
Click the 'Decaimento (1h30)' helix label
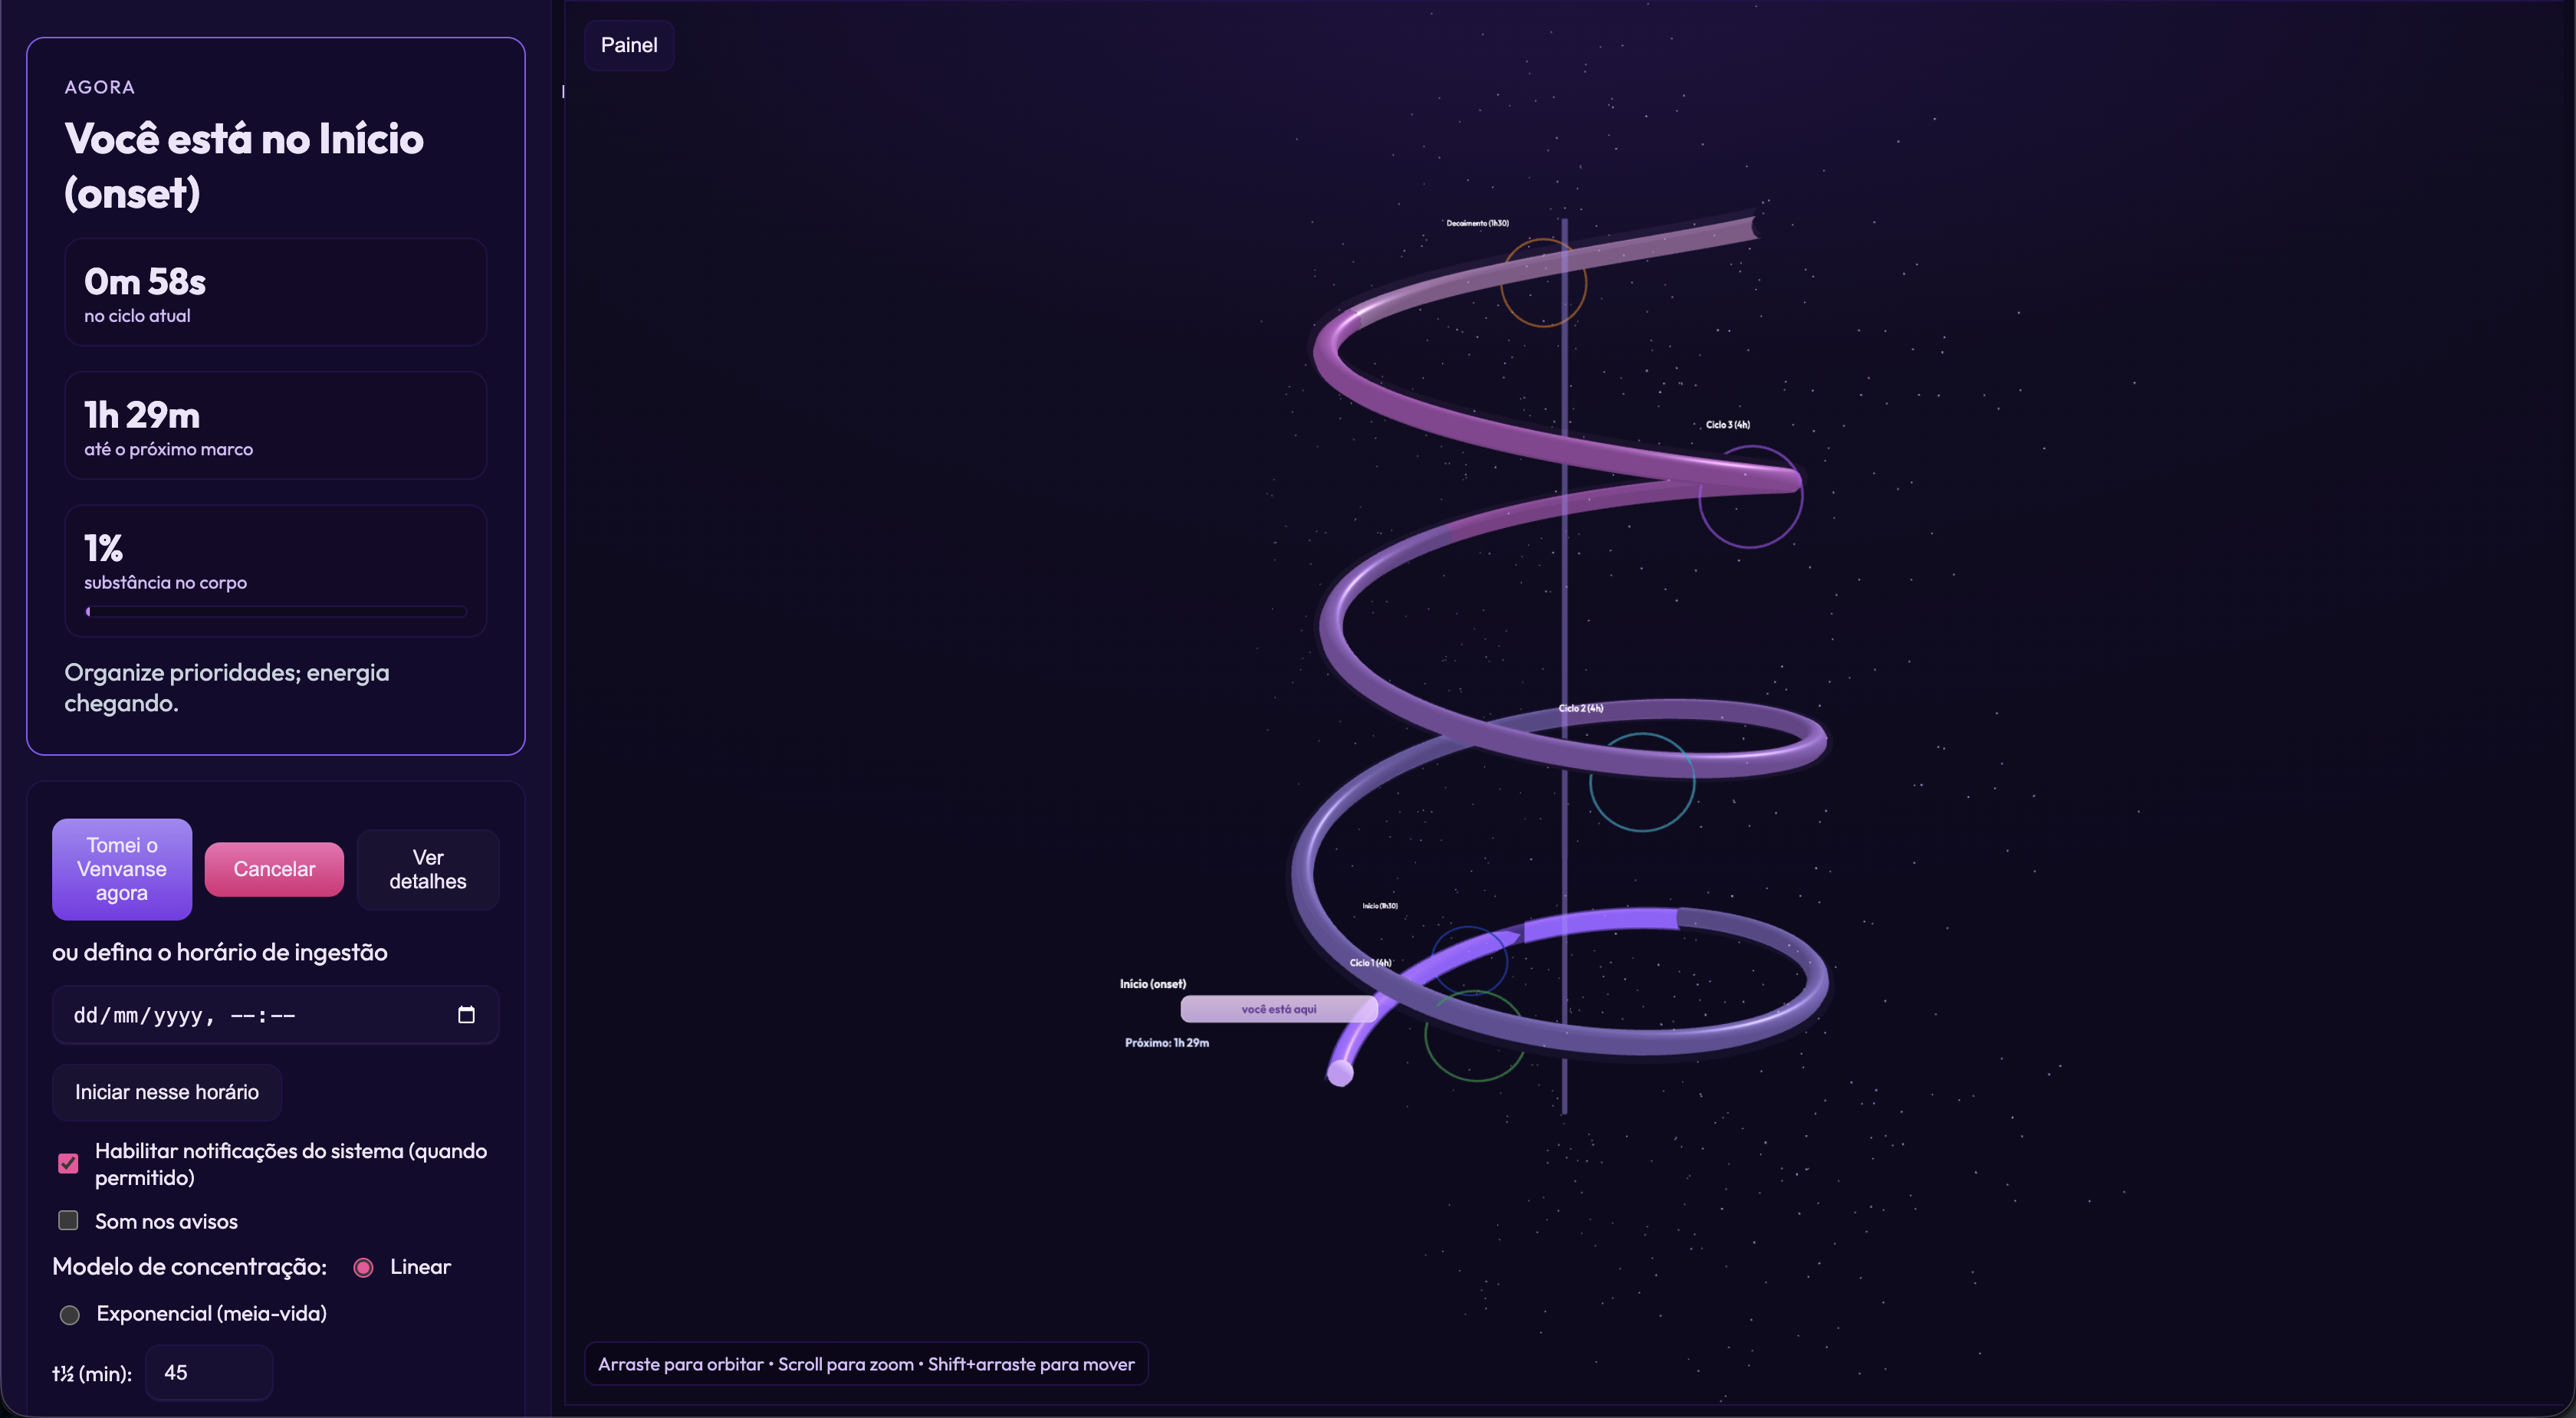(1478, 223)
